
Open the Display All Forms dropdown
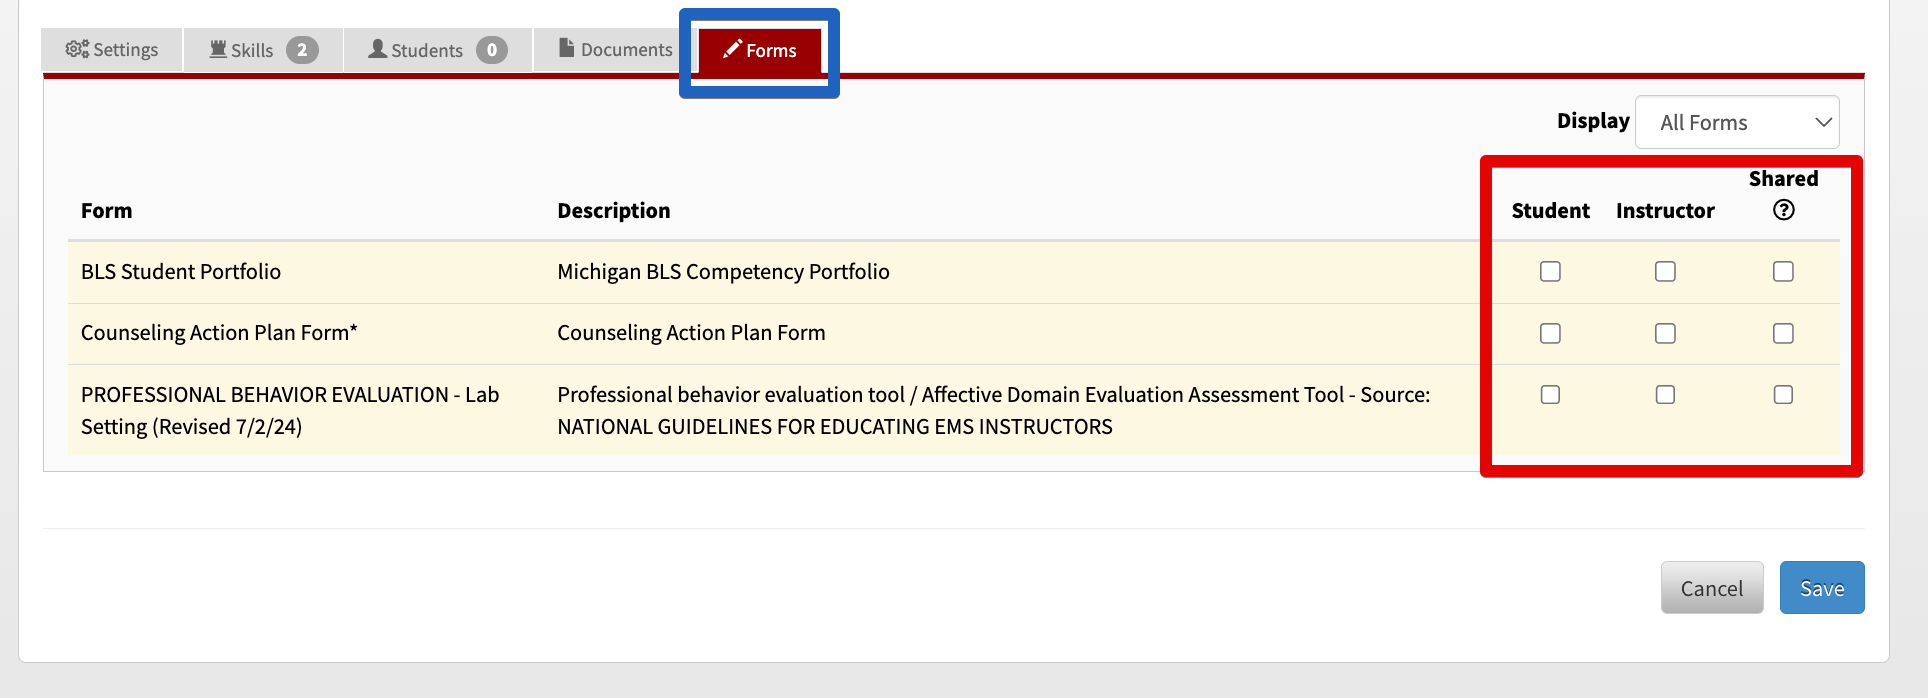pyautogui.click(x=1737, y=122)
